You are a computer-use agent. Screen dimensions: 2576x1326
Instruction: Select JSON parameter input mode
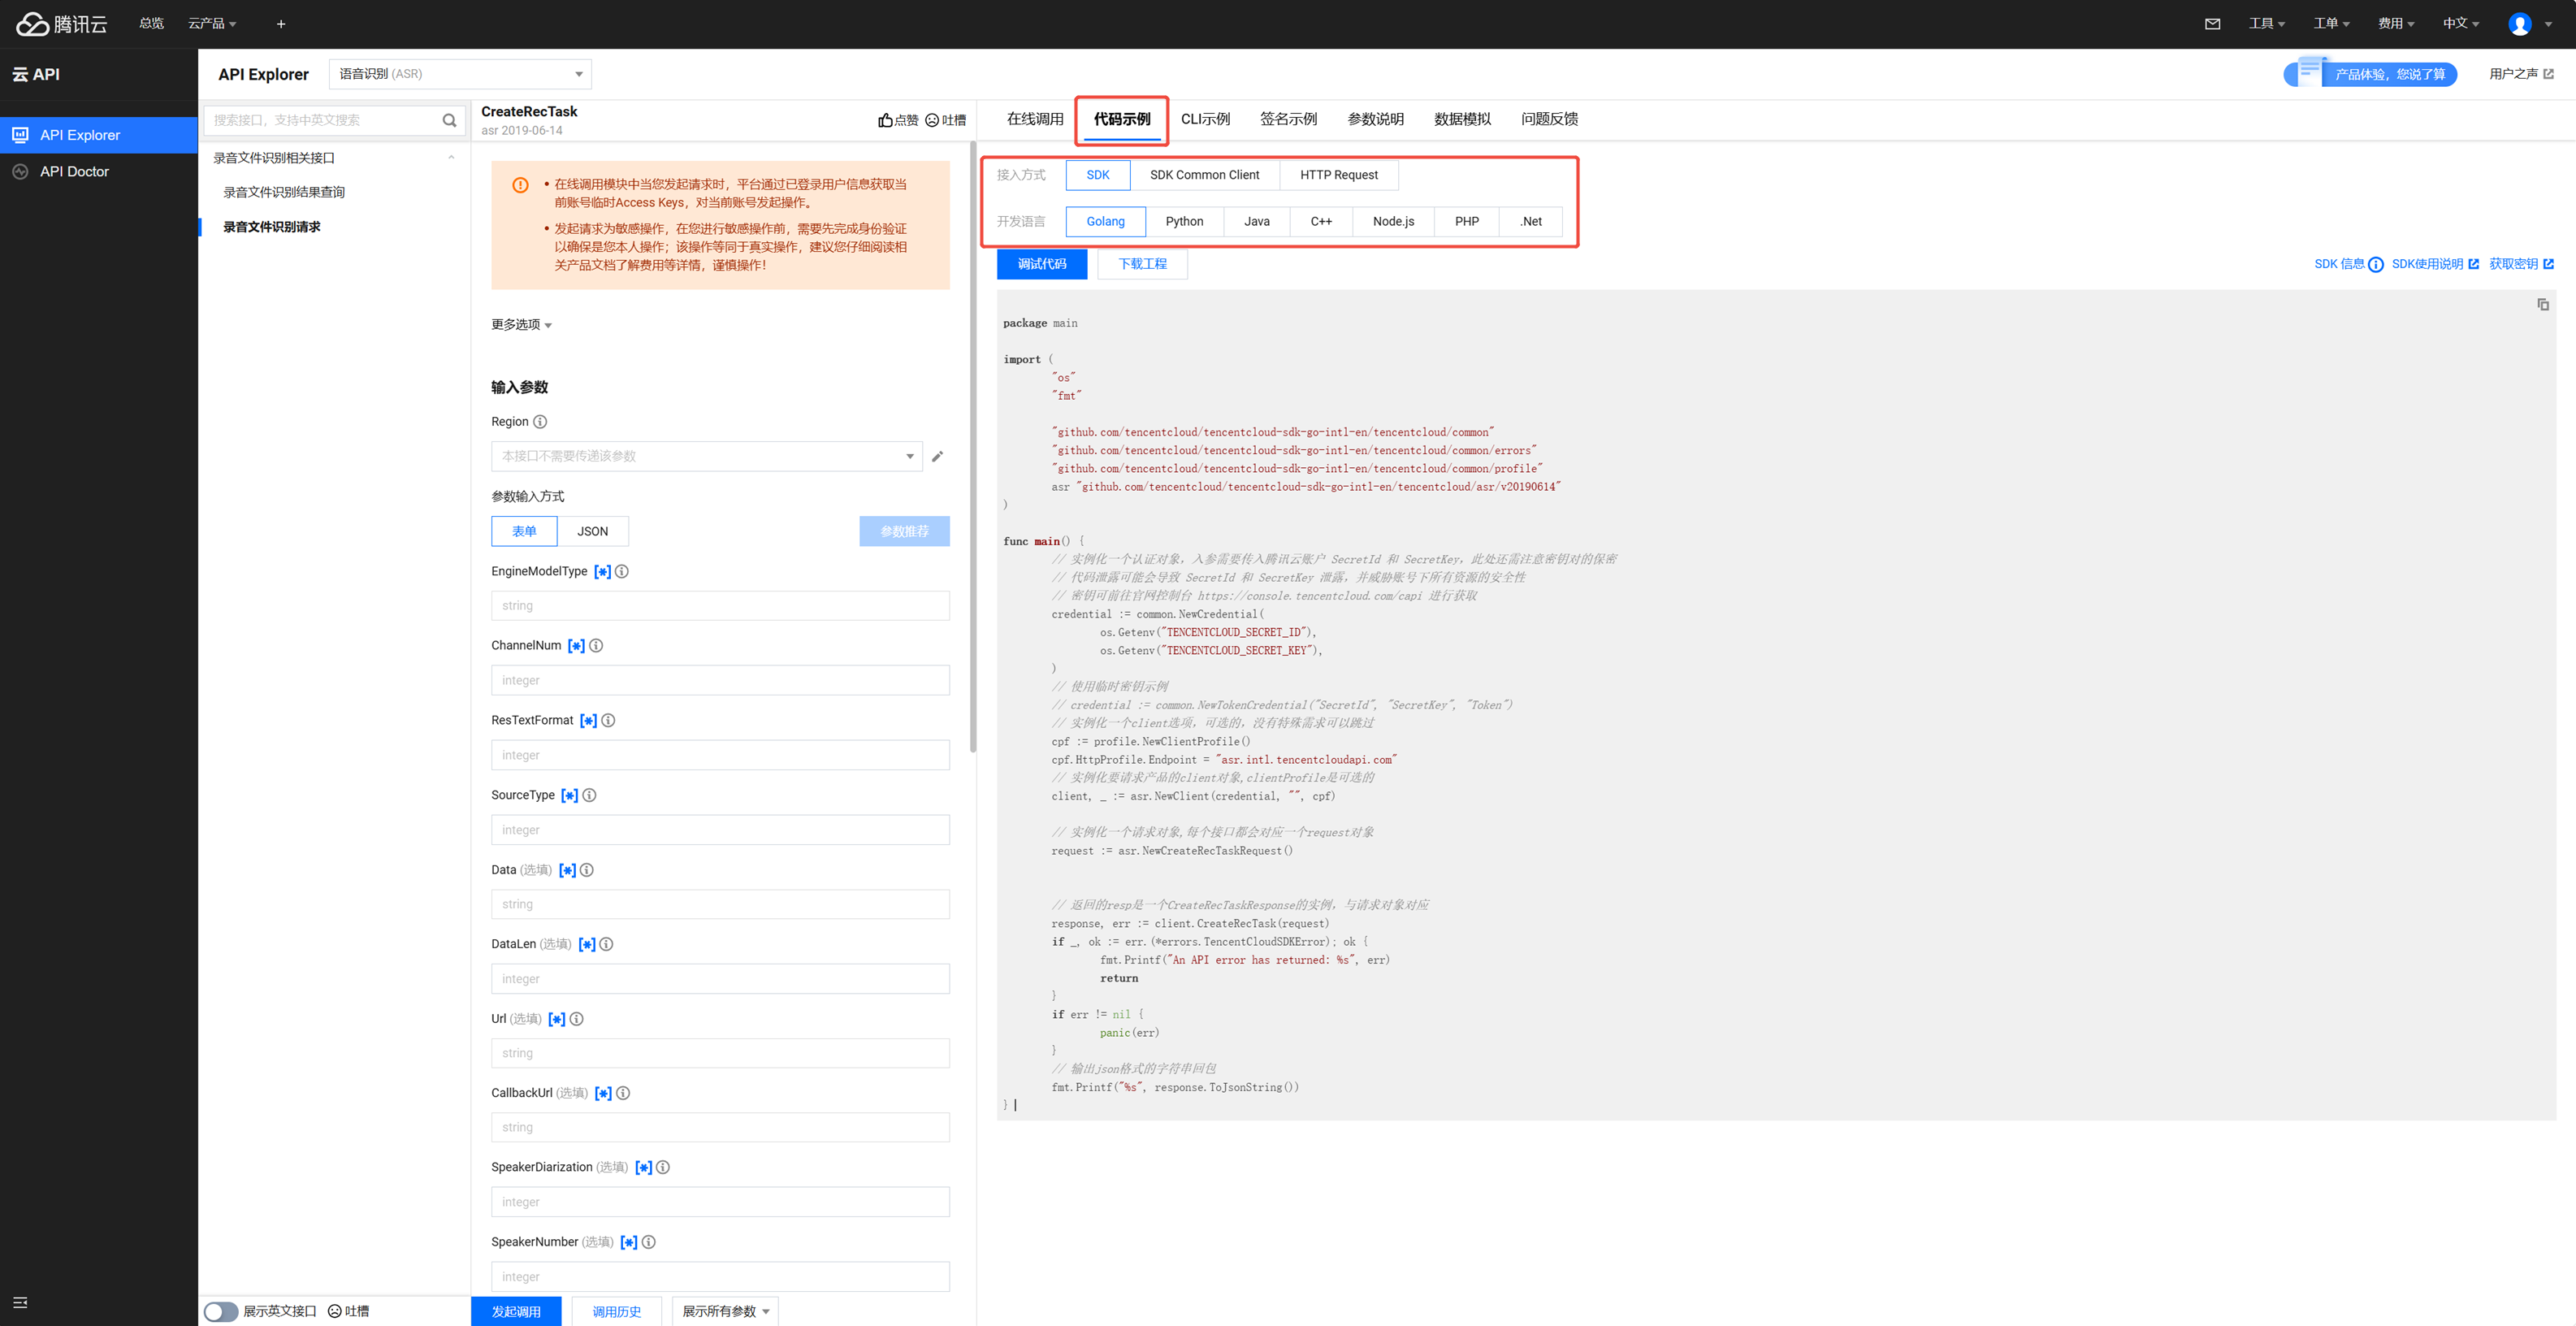[x=592, y=531]
